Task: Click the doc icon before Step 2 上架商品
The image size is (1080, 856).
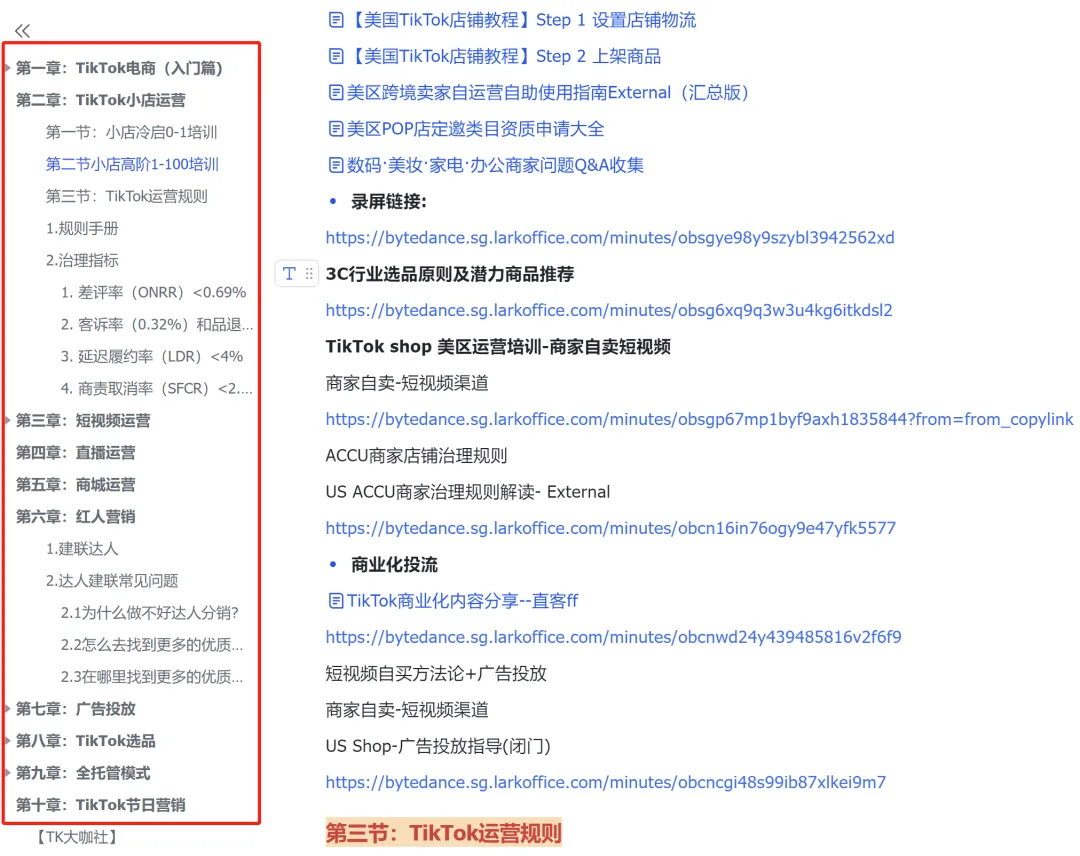Action: (x=336, y=56)
